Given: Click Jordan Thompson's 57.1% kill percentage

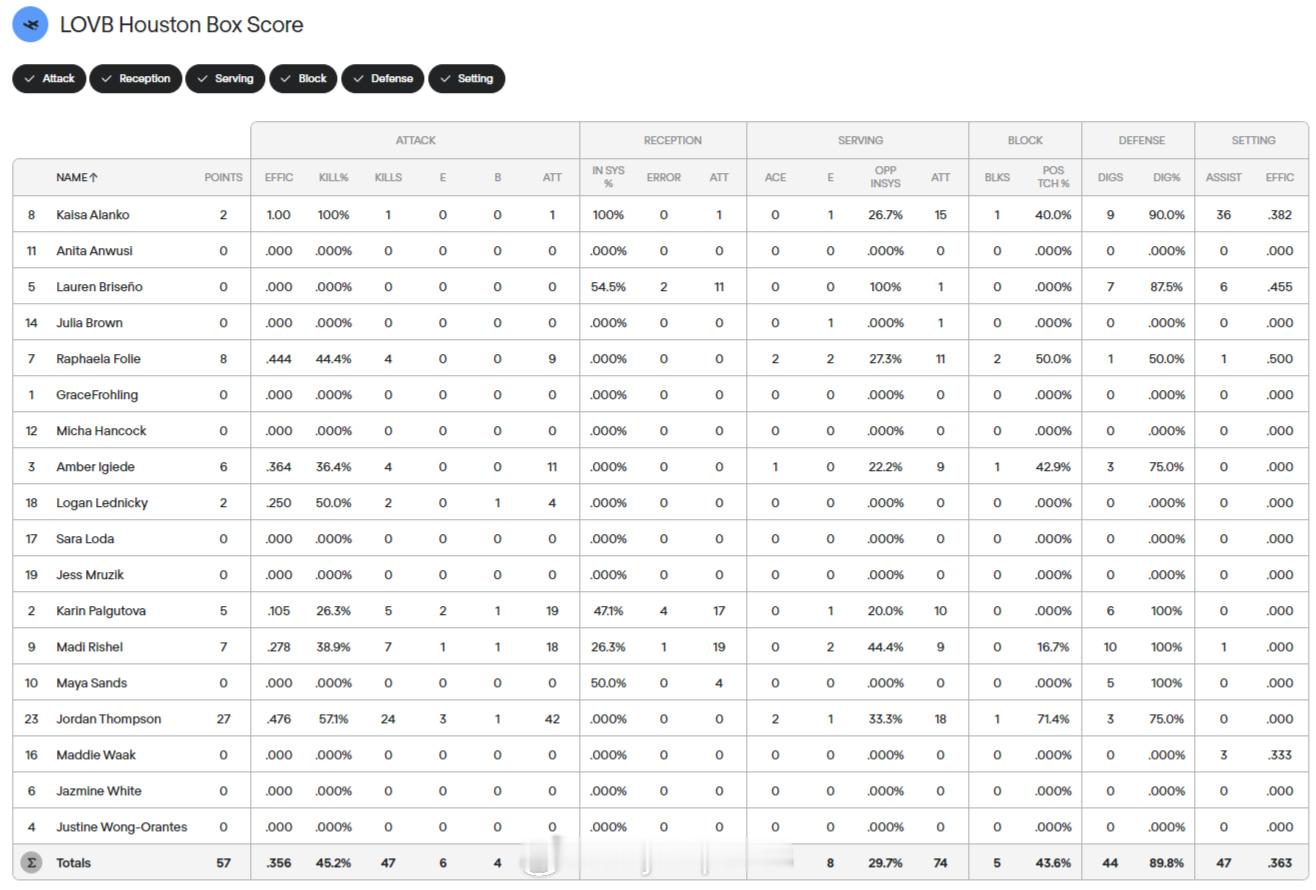Looking at the screenshot, I should [x=333, y=719].
